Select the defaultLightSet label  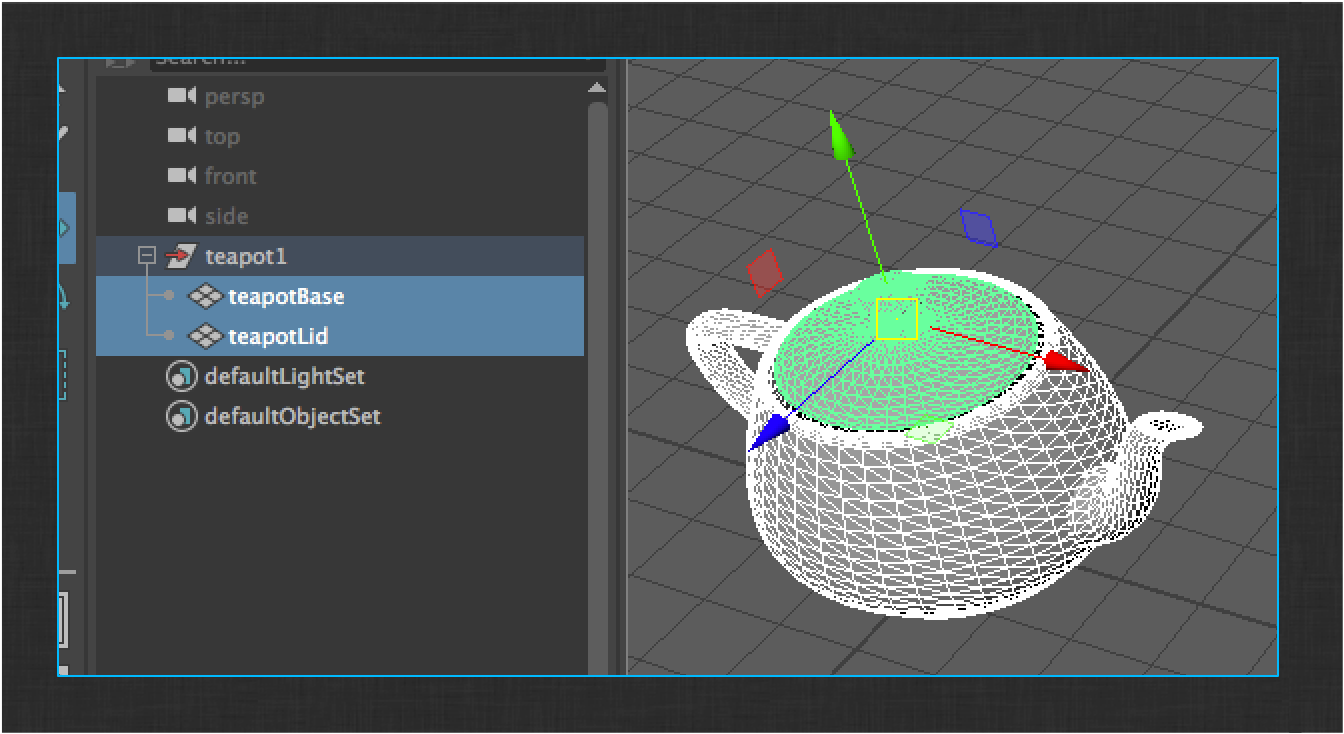tap(285, 376)
